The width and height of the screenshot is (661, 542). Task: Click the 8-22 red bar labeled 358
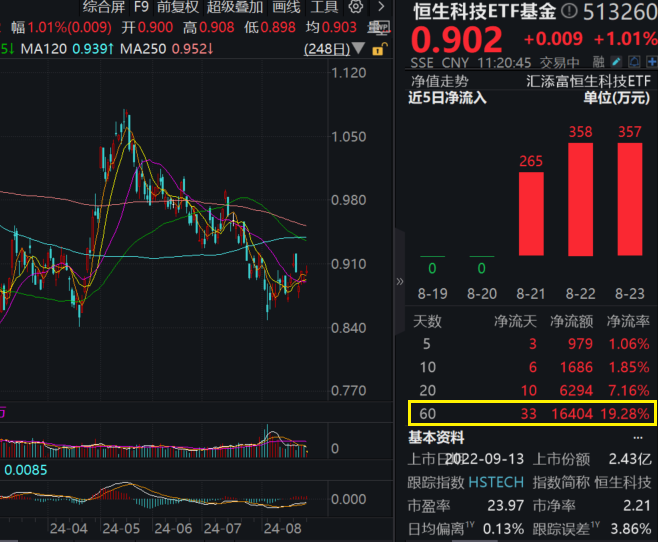pyautogui.click(x=580, y=199)
